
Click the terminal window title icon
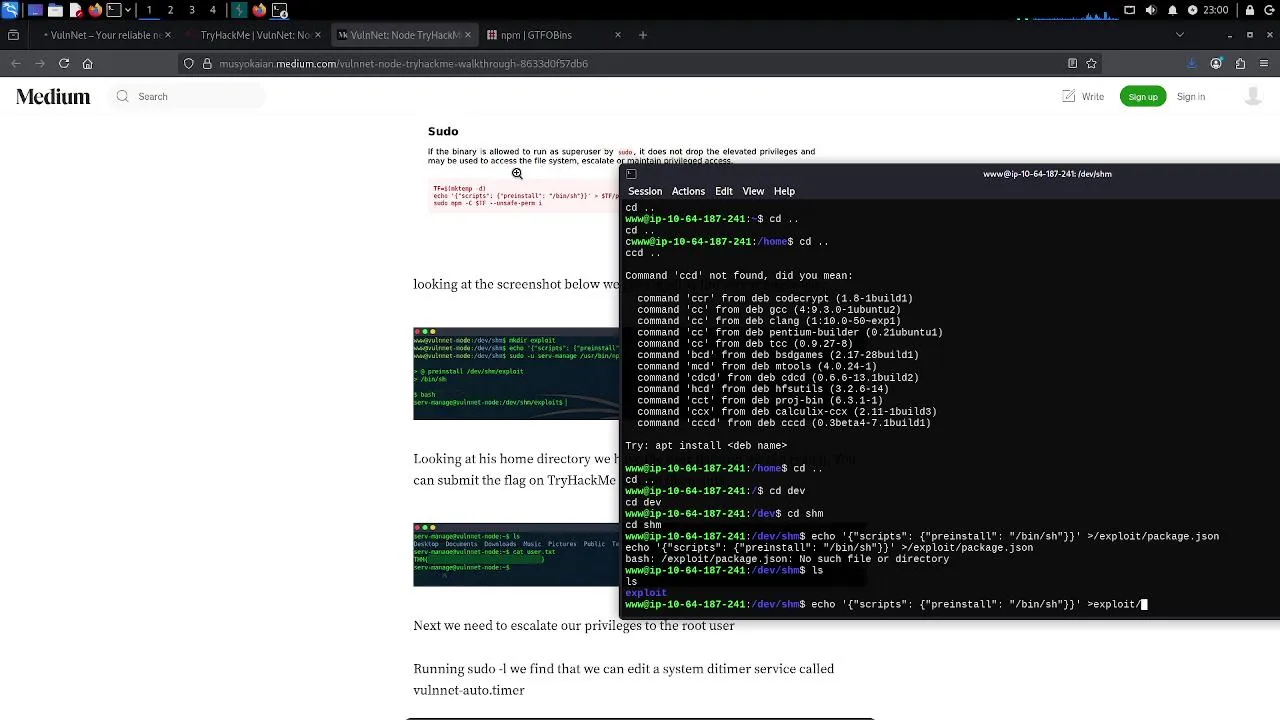tap(631, 174)
